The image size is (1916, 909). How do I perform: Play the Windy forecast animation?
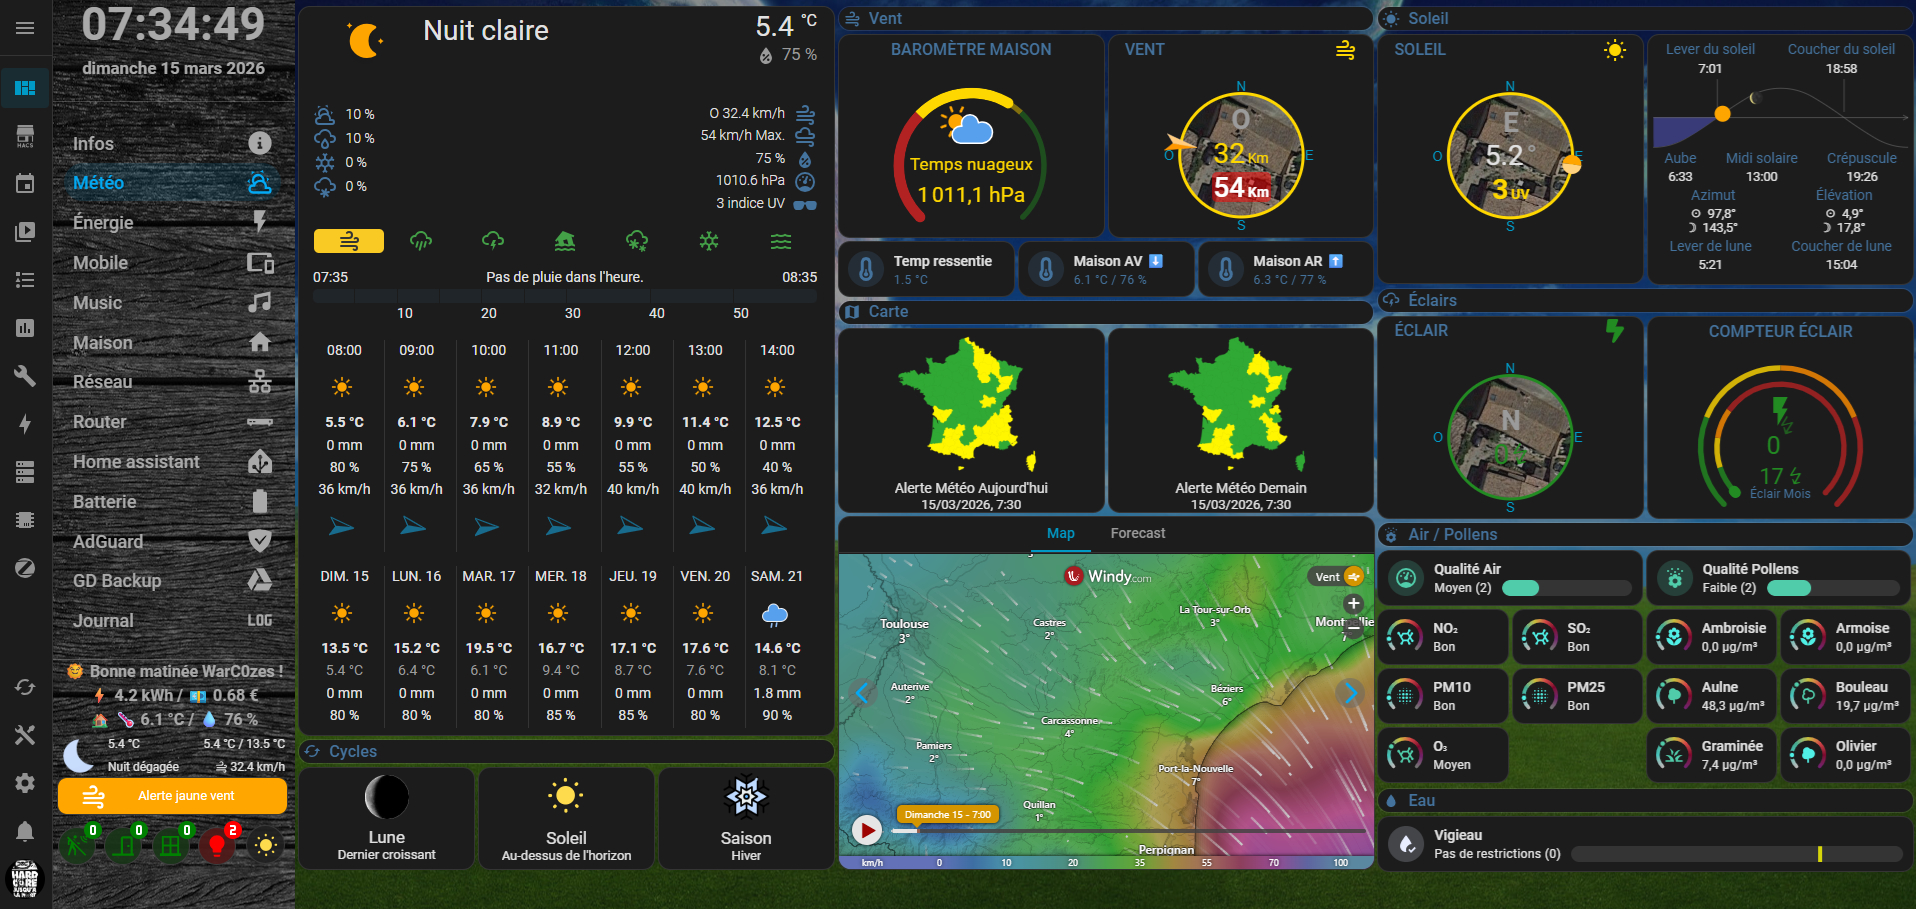[x=866, y=830]
